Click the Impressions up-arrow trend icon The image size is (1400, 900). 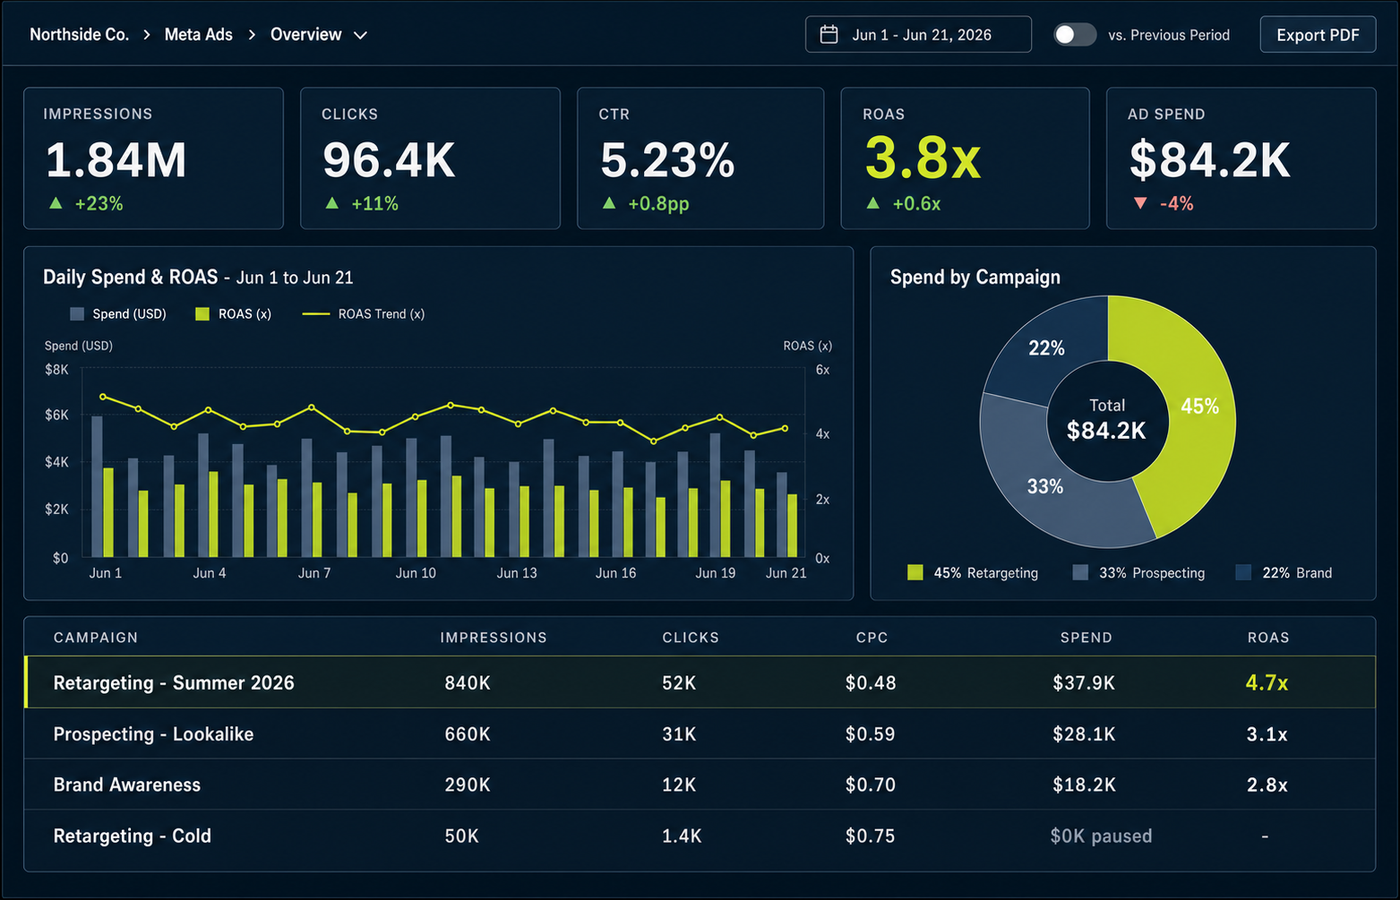pos(56,203)
